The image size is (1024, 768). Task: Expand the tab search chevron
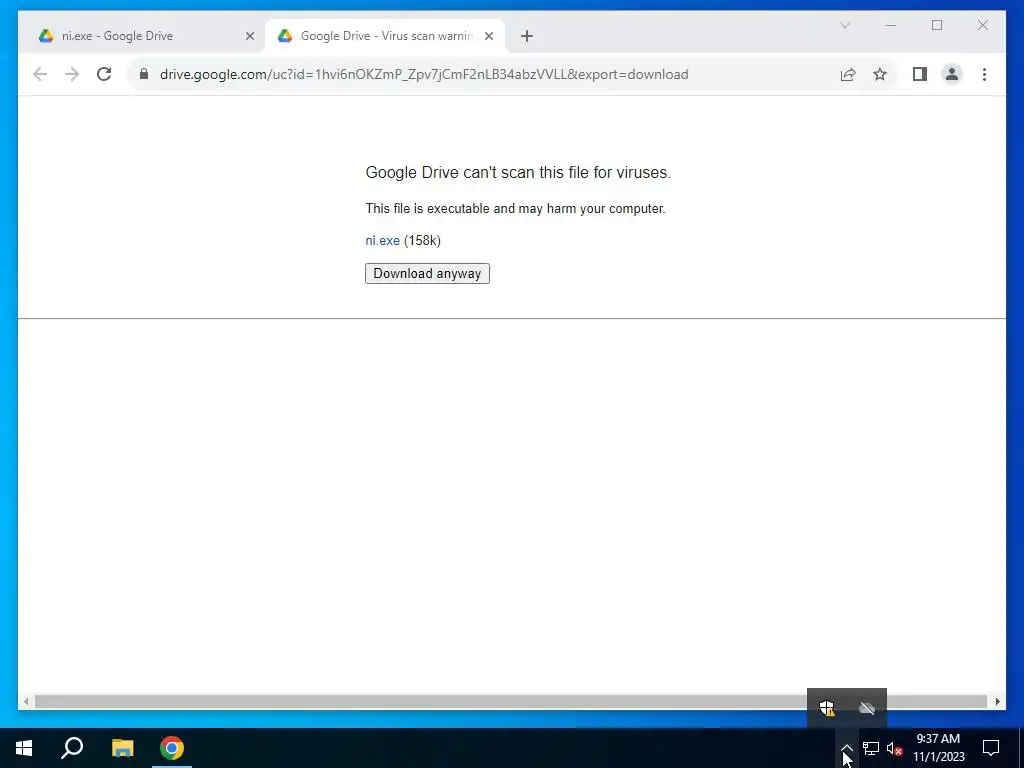pyautogui.click(x=844, y=25)
